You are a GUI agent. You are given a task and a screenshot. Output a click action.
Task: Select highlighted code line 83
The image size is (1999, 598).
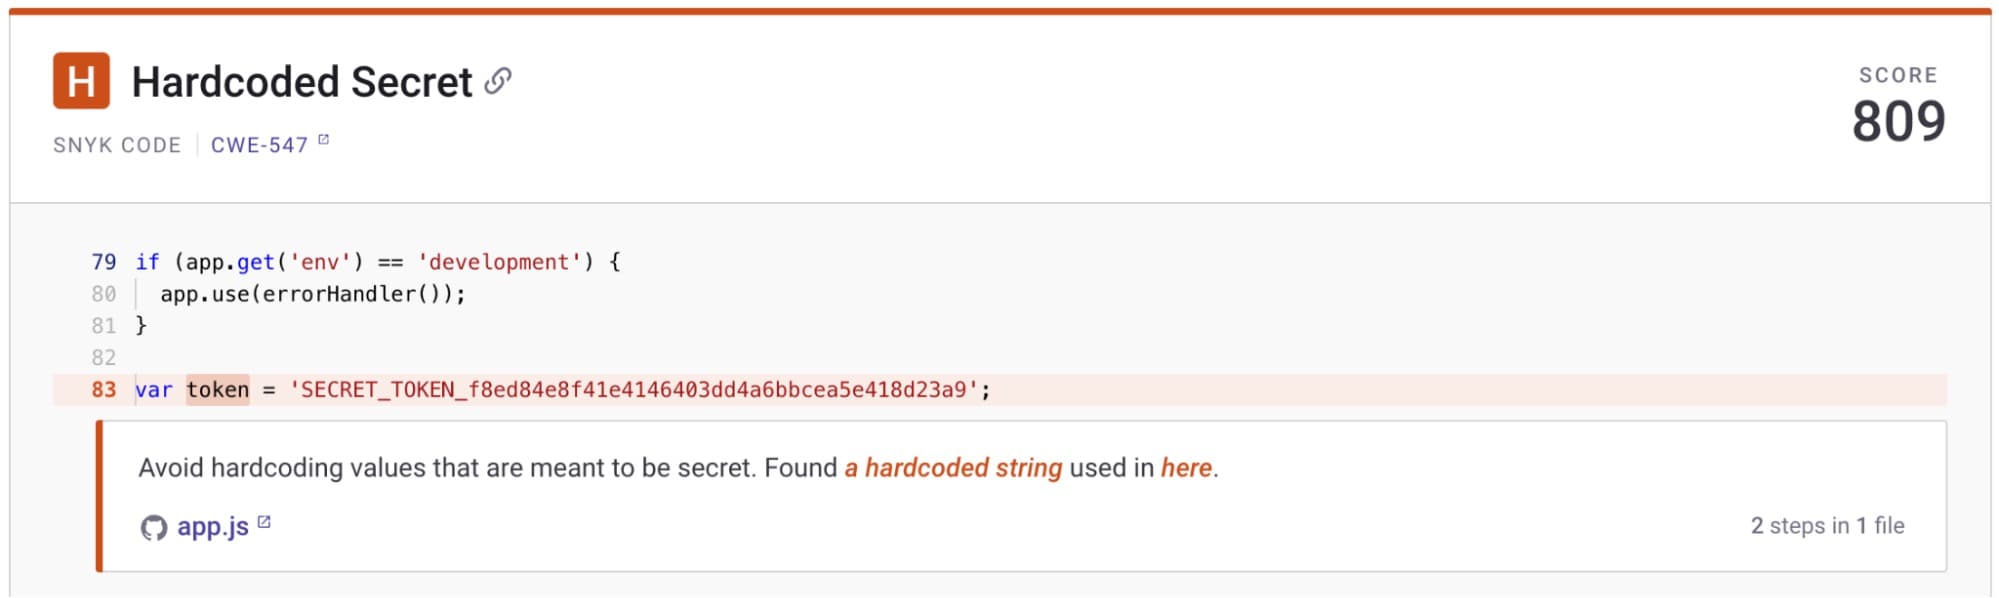tap(999, 390)
